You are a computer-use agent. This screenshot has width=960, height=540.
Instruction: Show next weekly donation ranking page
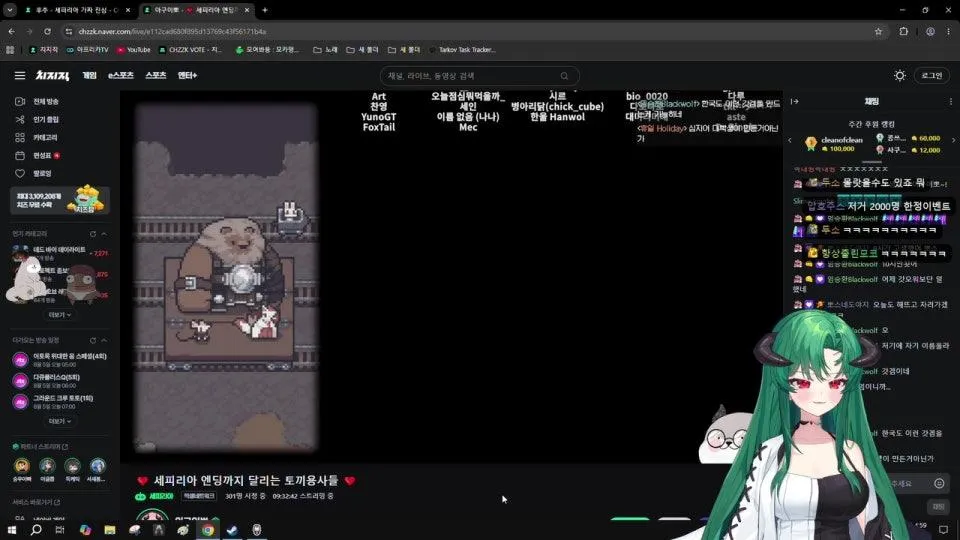tap(953, 140)
